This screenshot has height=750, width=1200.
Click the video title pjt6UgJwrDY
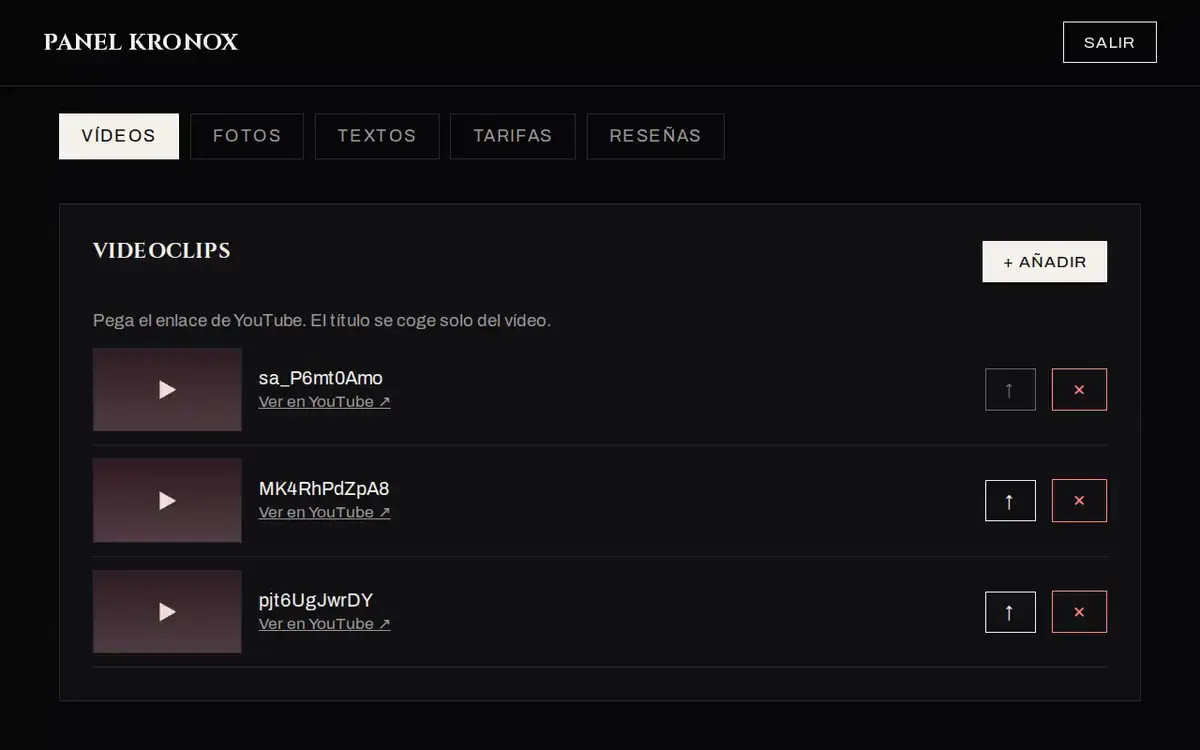[316, 600]
